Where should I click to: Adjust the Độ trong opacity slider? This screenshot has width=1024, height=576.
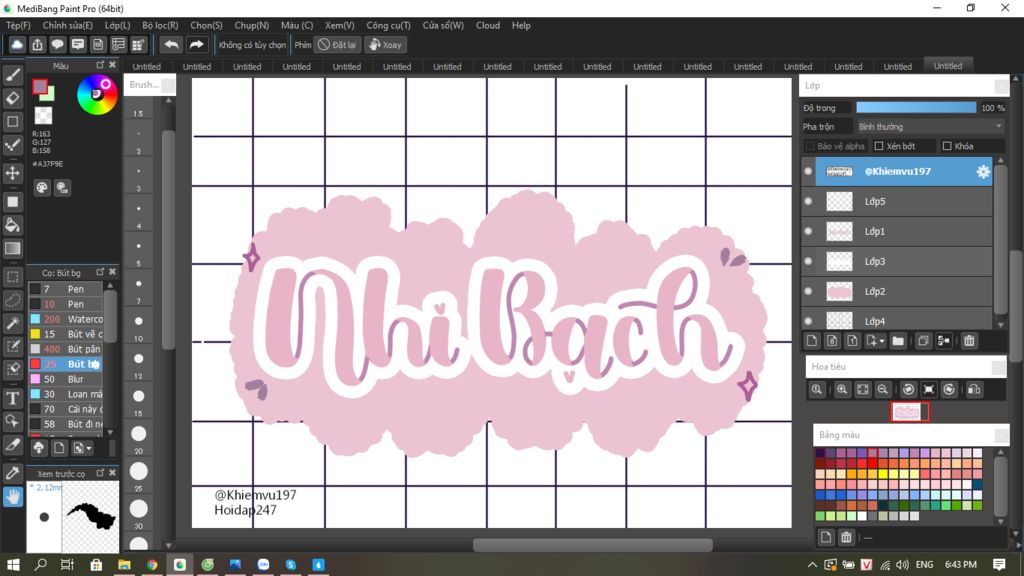click(x=916, y=108)
